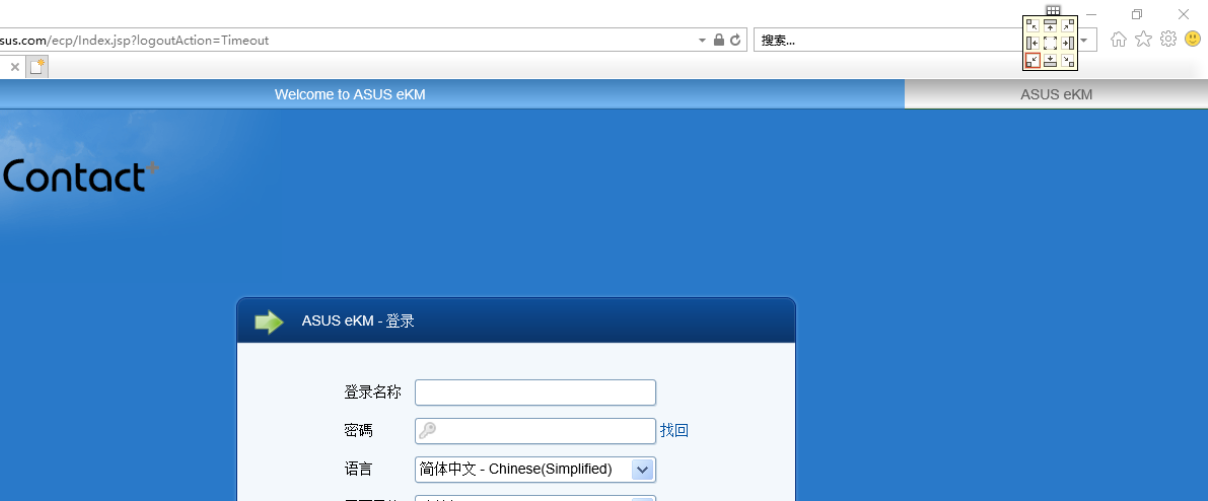Image resolution: width=1208 pixels, height=501 pixels.
Task: Click the ASUS eKM - 登录 header text
Action: tap(358, 321)
